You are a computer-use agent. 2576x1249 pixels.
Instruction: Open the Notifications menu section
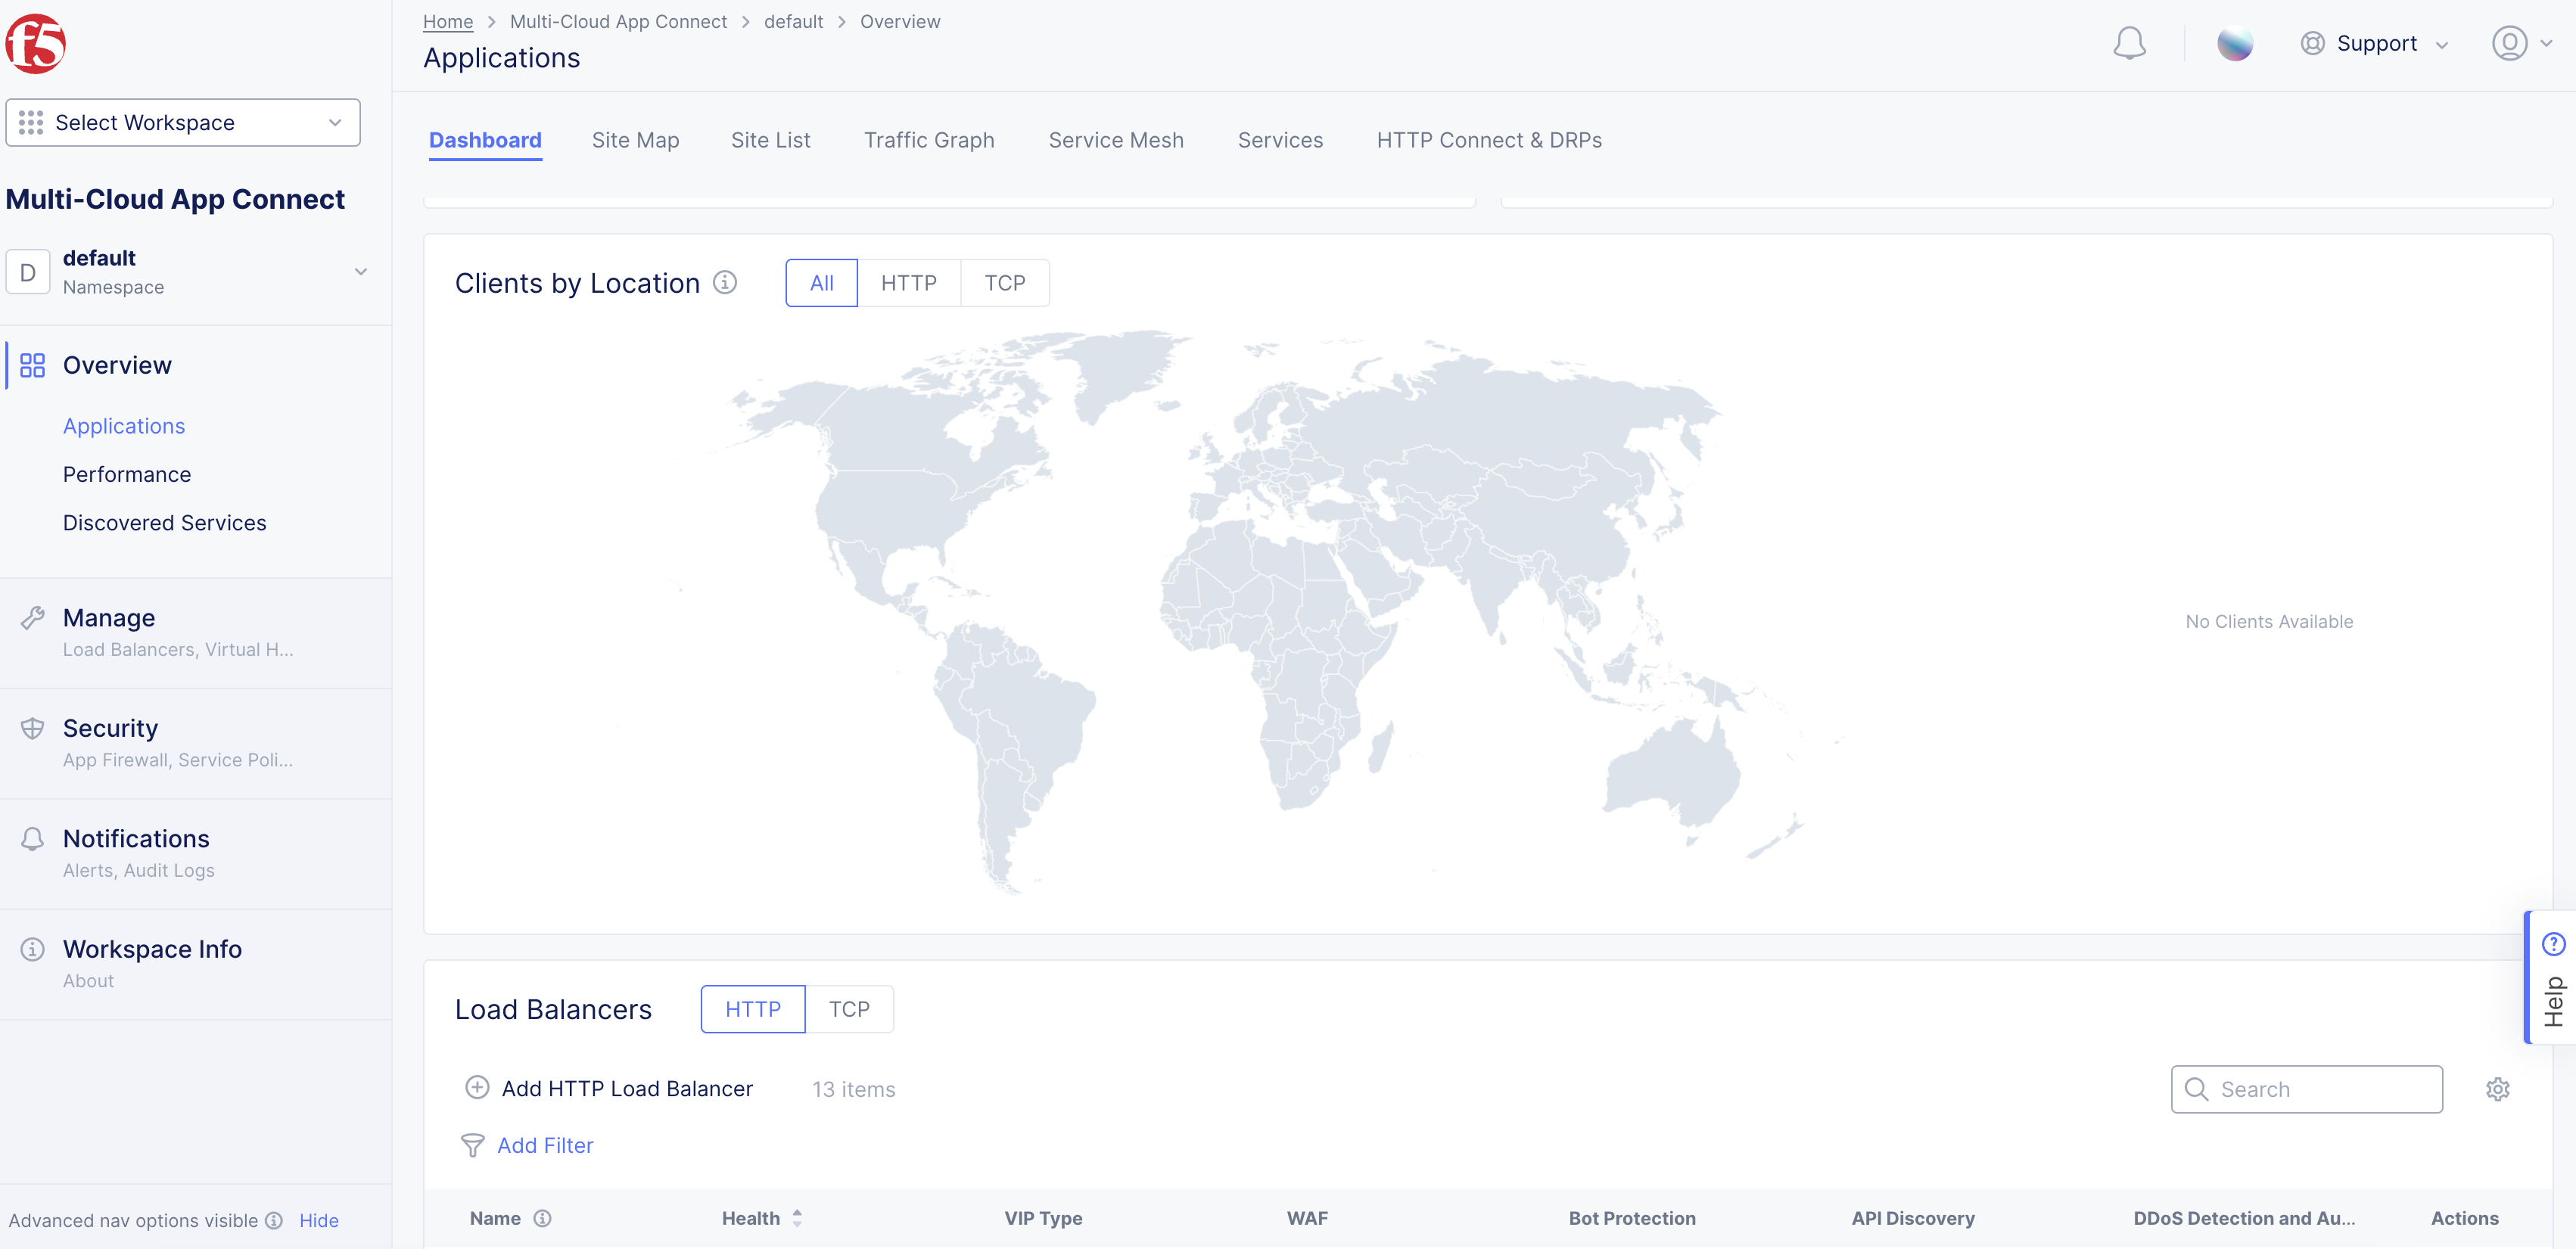pos(196,854)
